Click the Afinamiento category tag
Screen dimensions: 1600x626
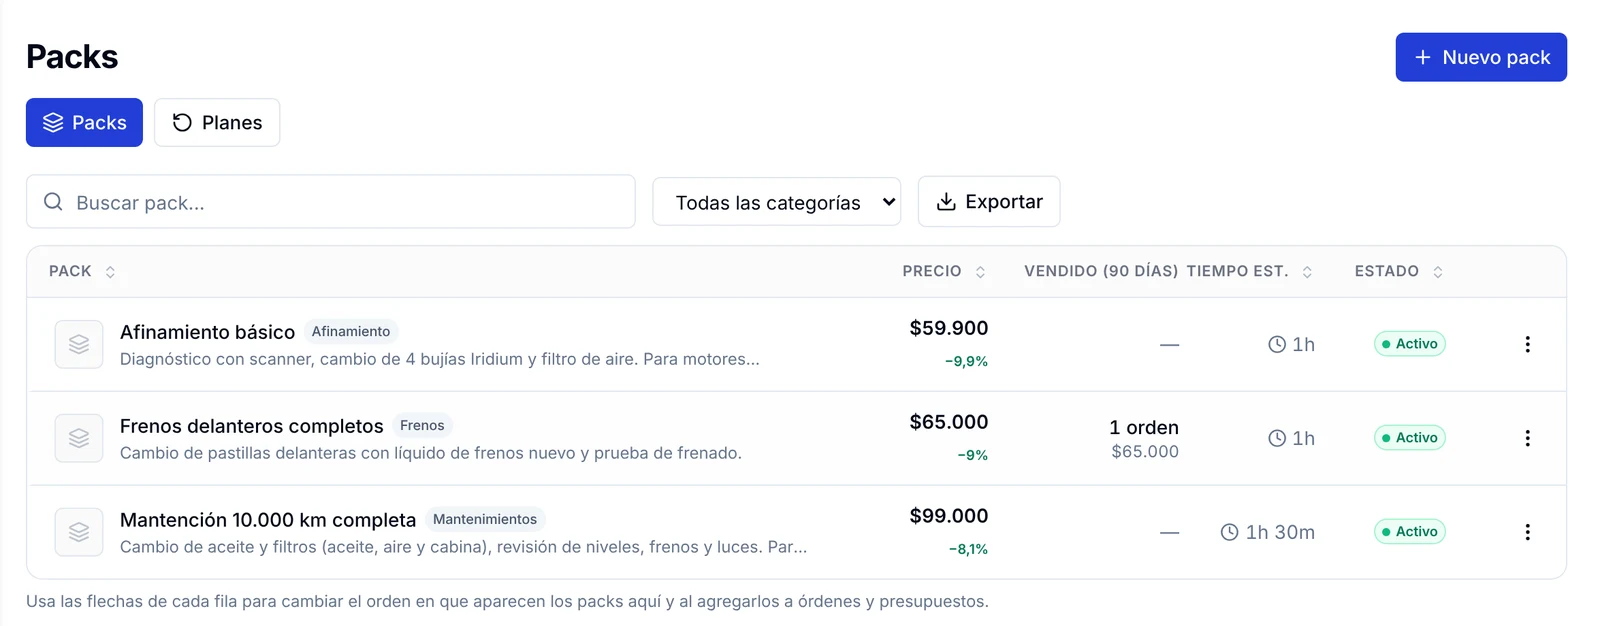[x=351, y=331]
